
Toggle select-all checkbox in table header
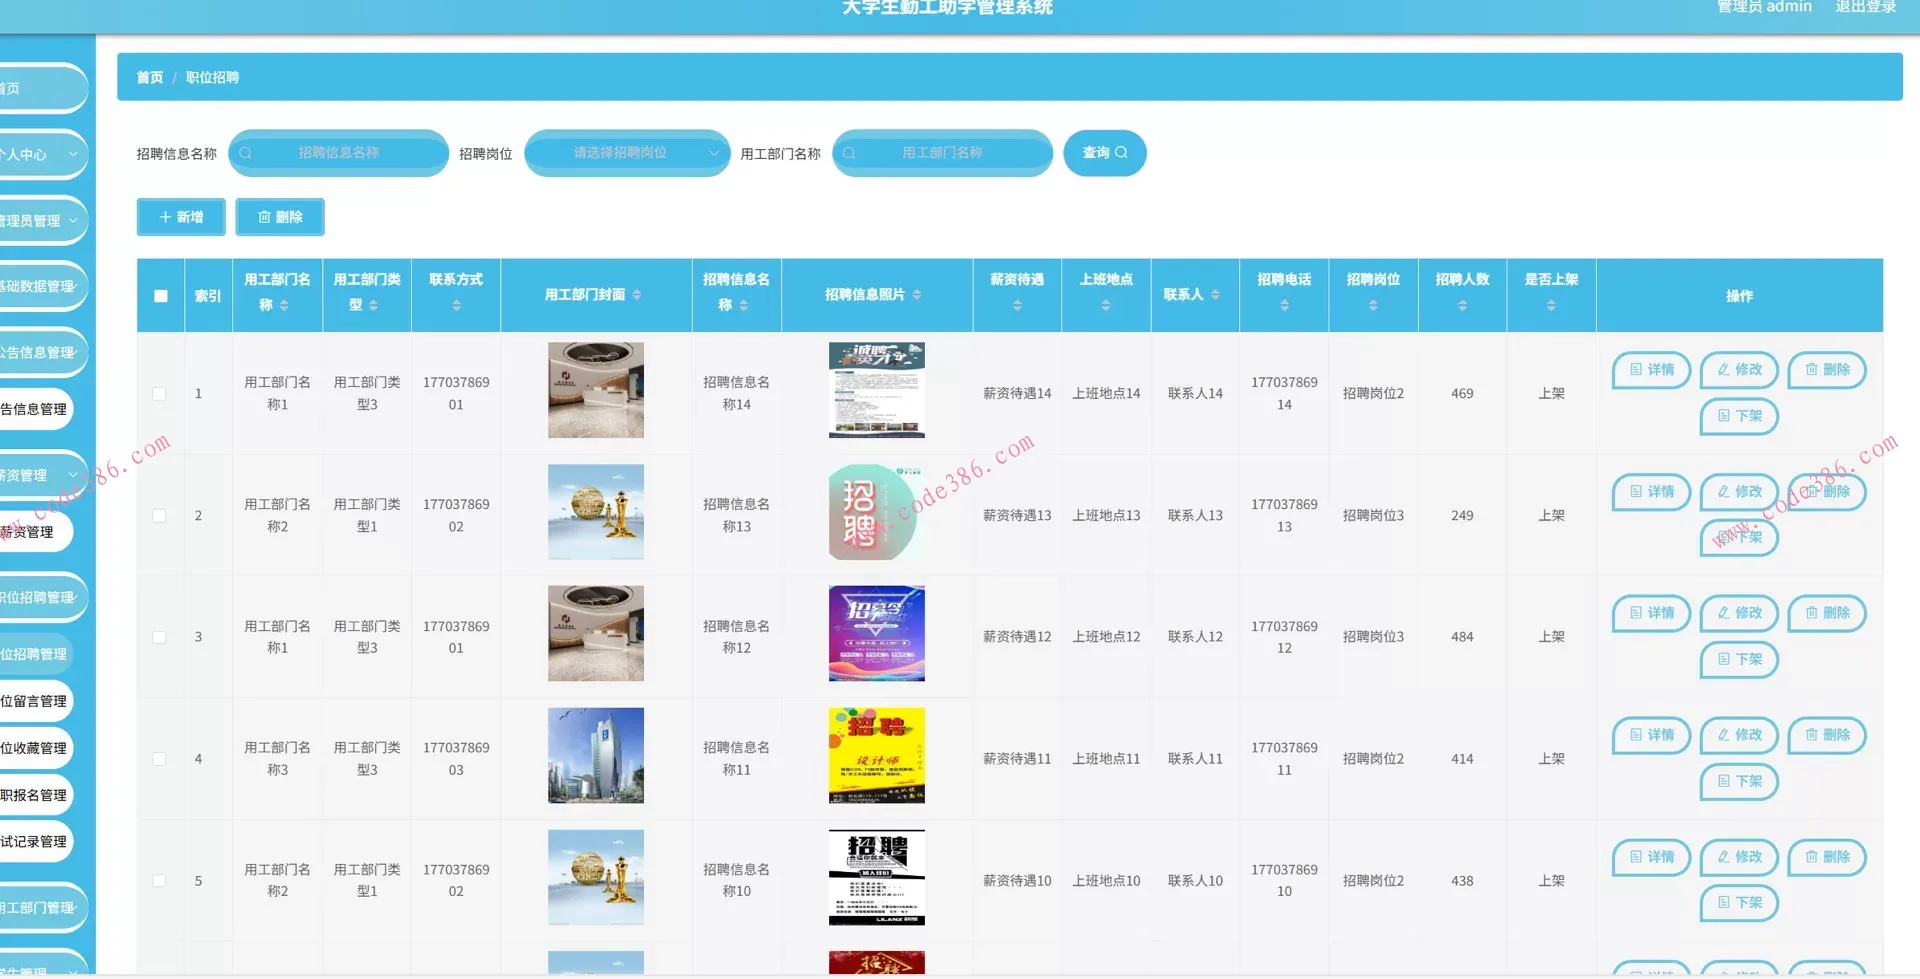coord(161,296)
